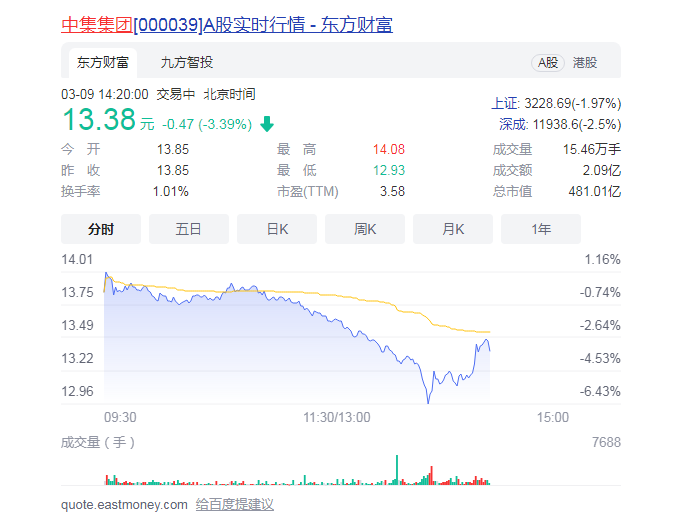Select the 东方财富 tab
The width and height of the screenshot is (673, 520).
(x=103, y=63)
